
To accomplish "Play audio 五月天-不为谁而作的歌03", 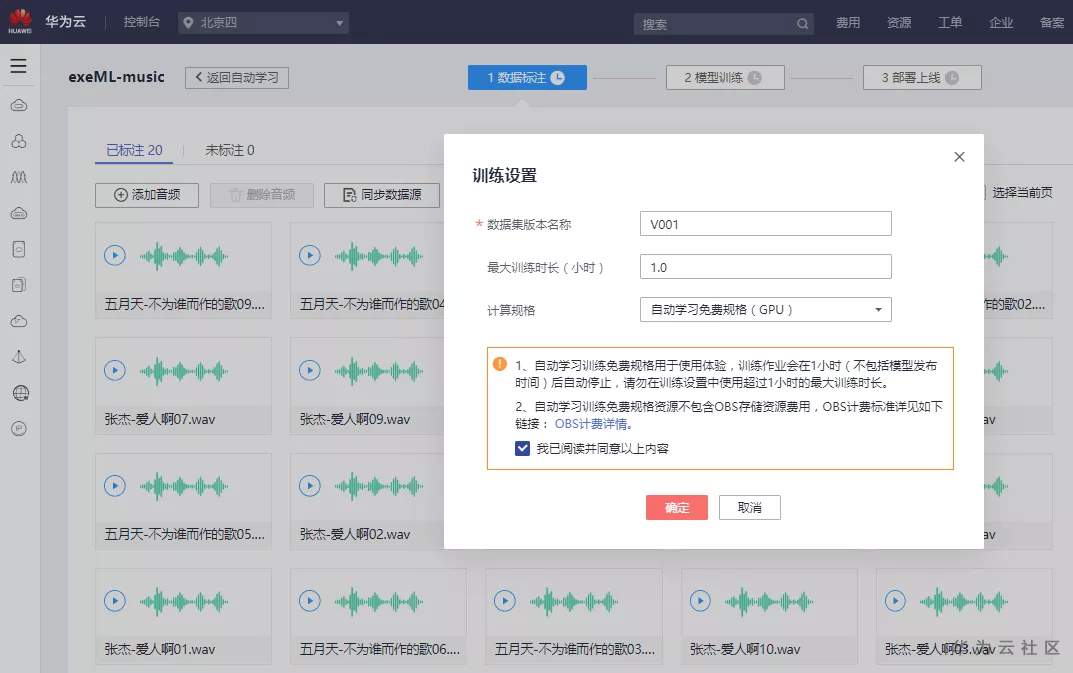I will click(x=505, y=601).
